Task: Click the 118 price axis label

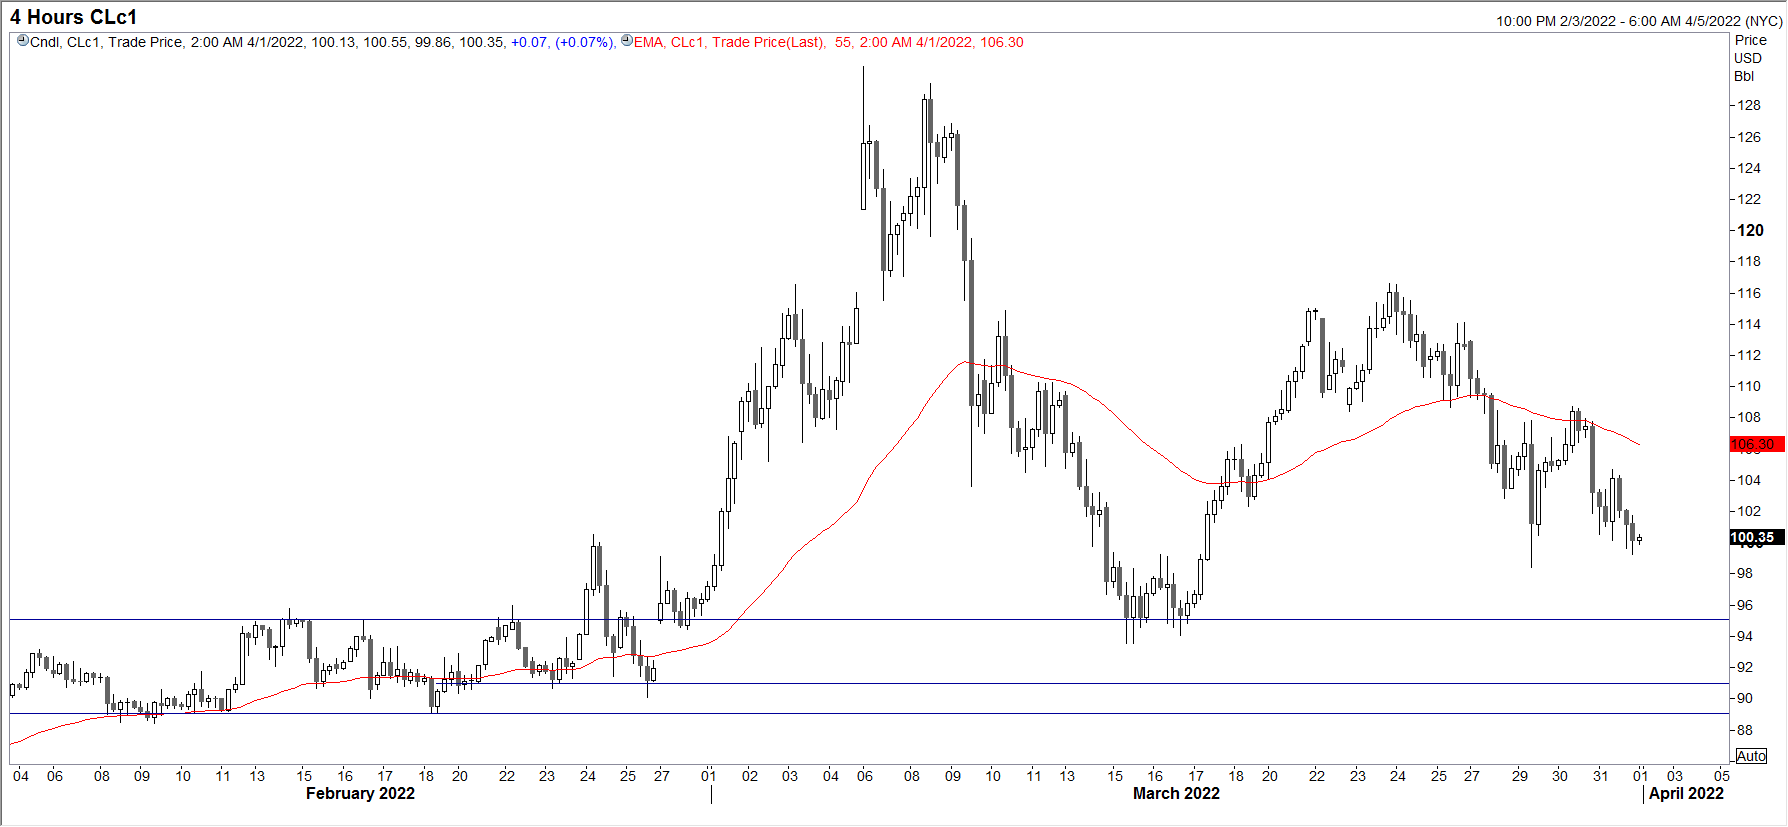Action: tap(1749, 261)
